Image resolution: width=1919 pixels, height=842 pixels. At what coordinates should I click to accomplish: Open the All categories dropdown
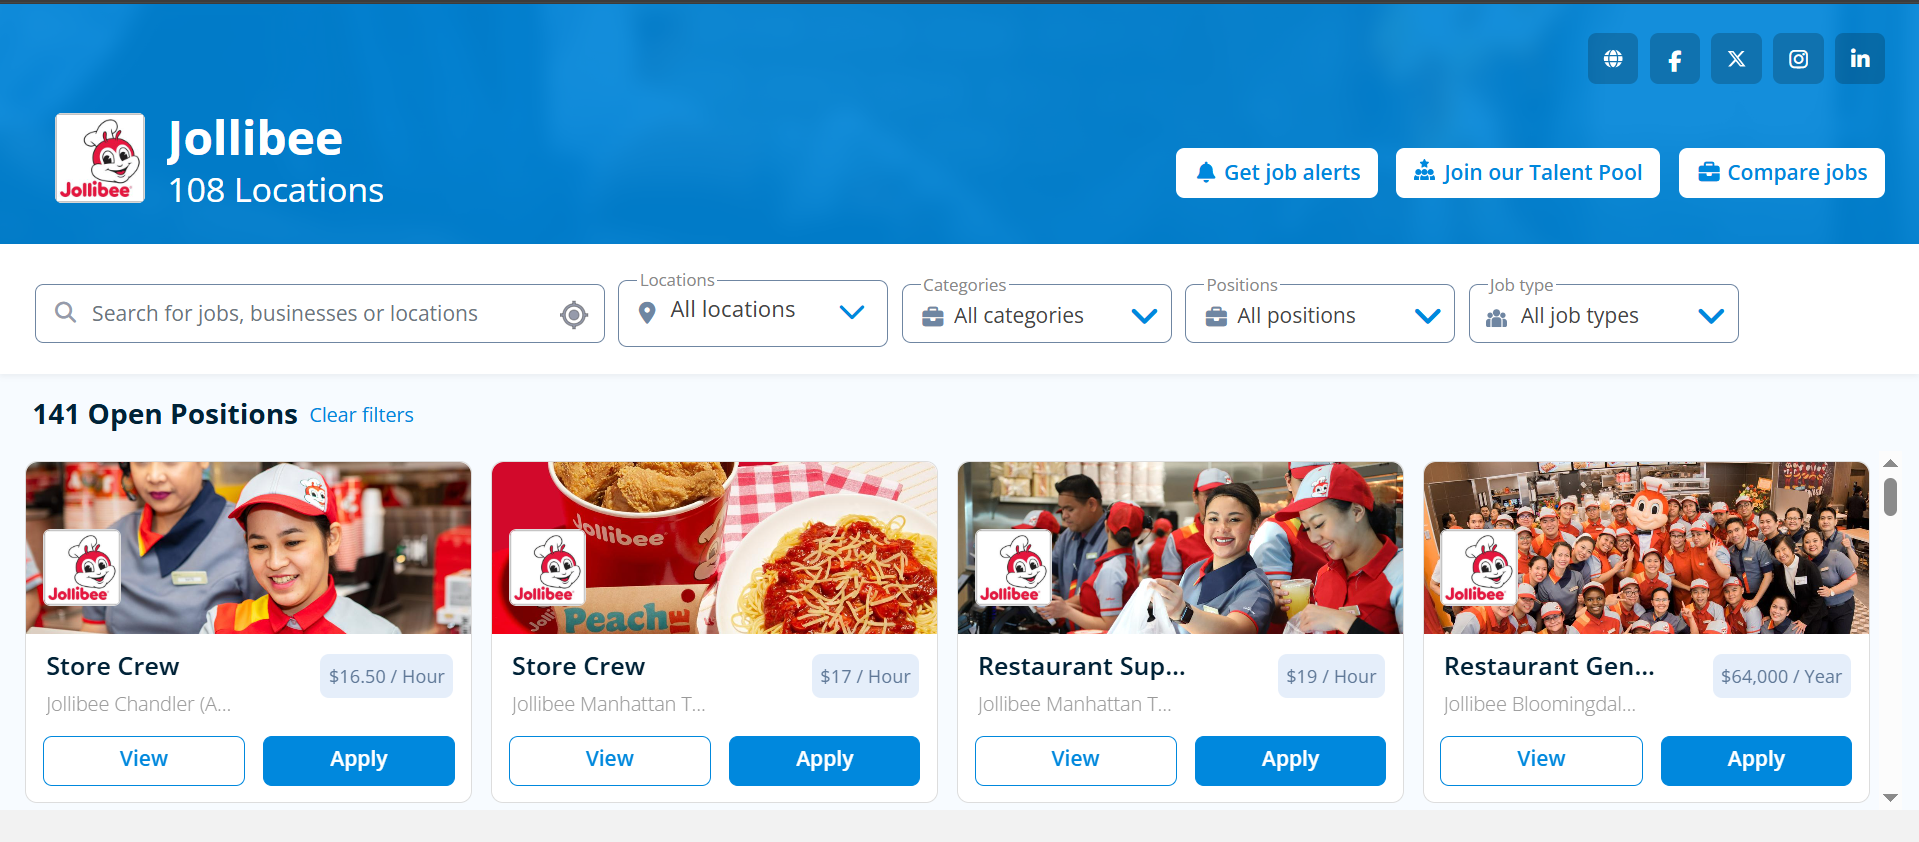click(1037, 314)
